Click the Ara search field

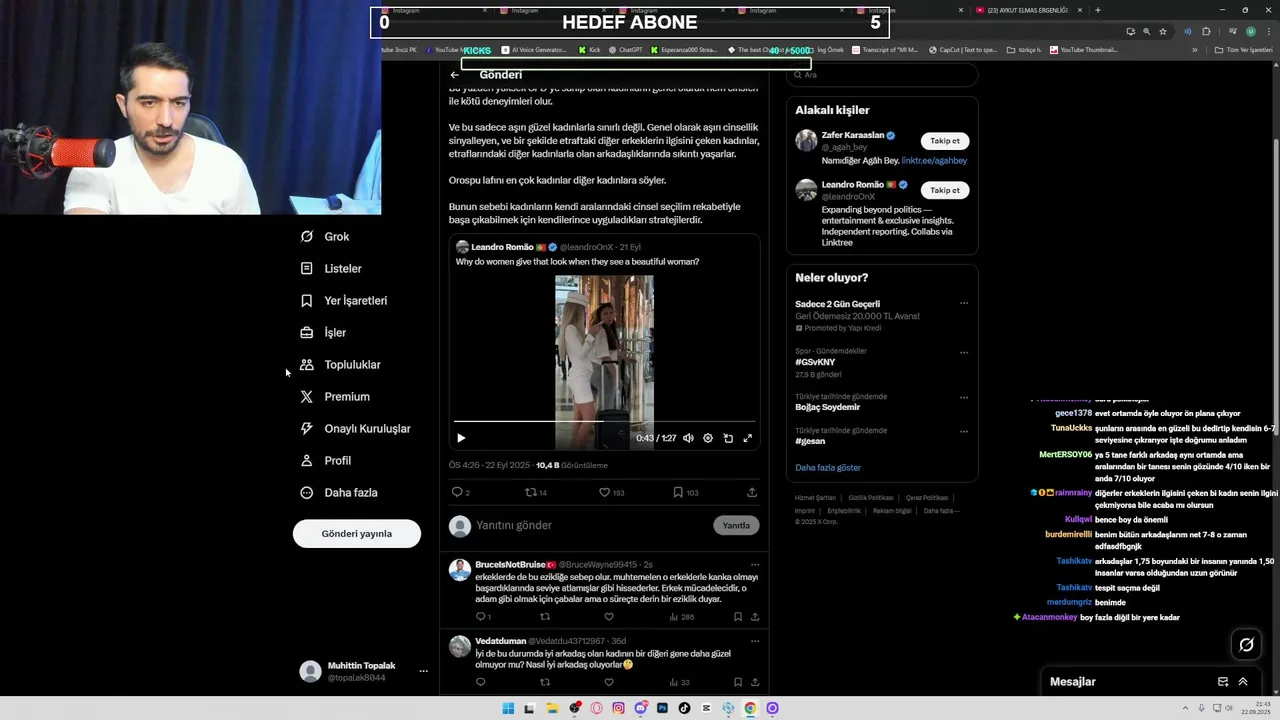[x=882, y=75]
